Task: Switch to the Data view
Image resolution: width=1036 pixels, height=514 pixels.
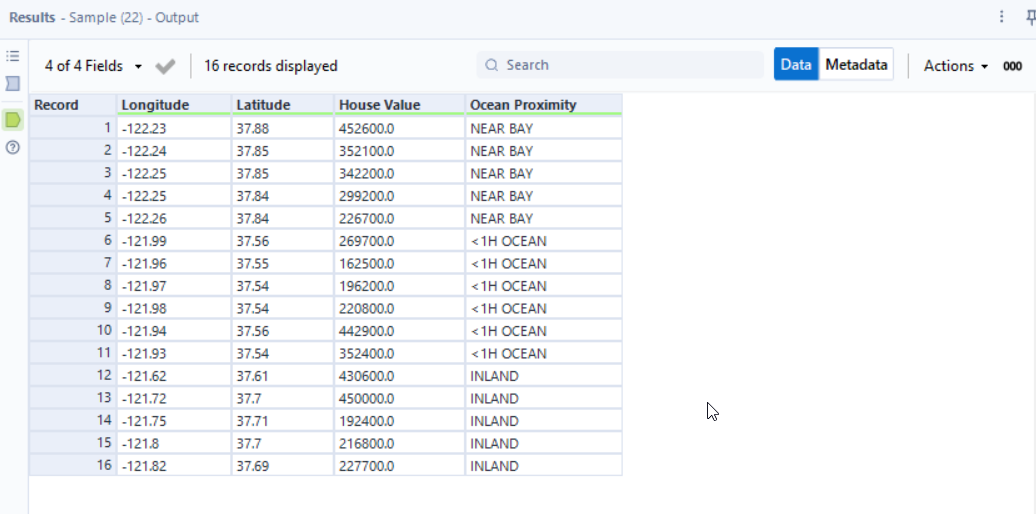Action: 796,65
